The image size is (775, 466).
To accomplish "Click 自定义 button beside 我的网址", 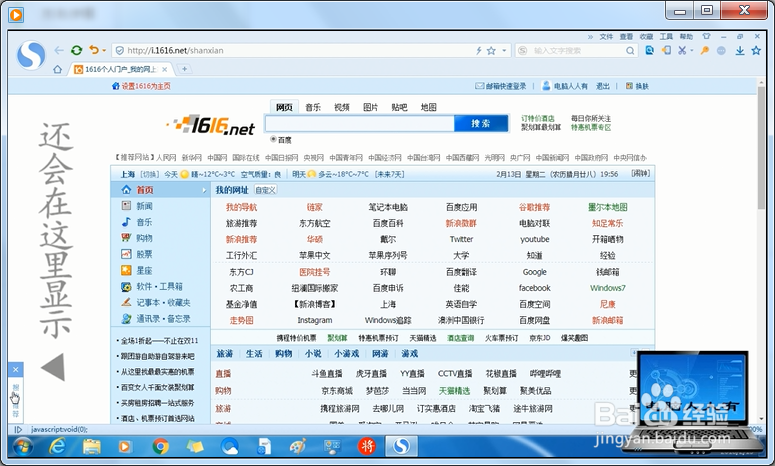I will click(x=265, y=190).
